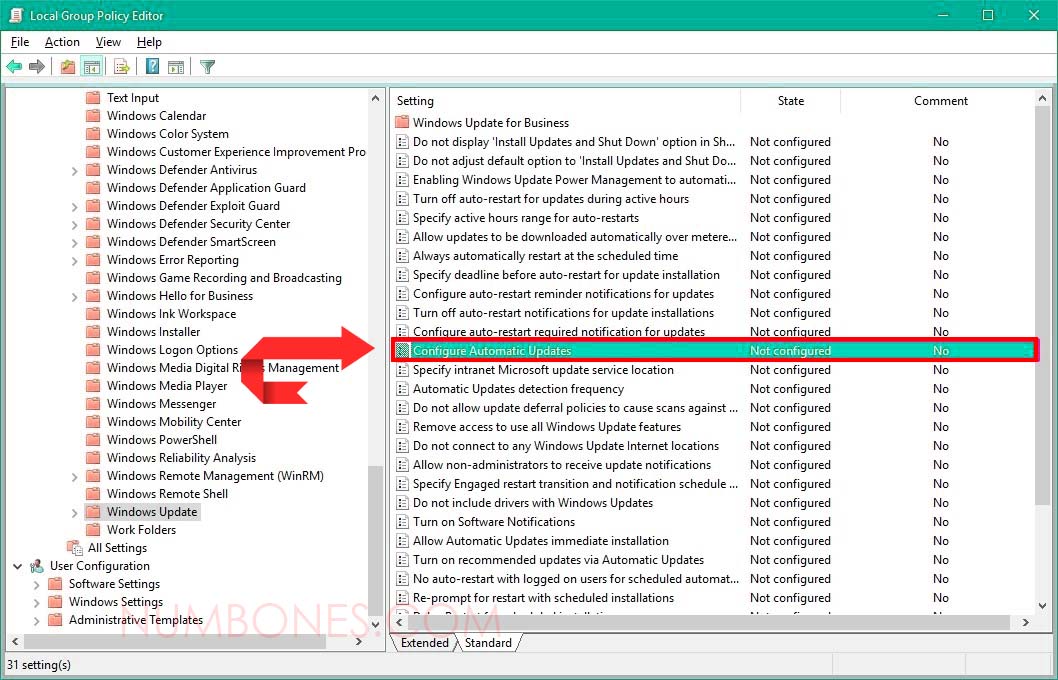Image resolution: width=1058 pixels, height=680 pixels.
Task: Click the Show/Hide Action Pane toolbar icon
Action: point(176,66)
